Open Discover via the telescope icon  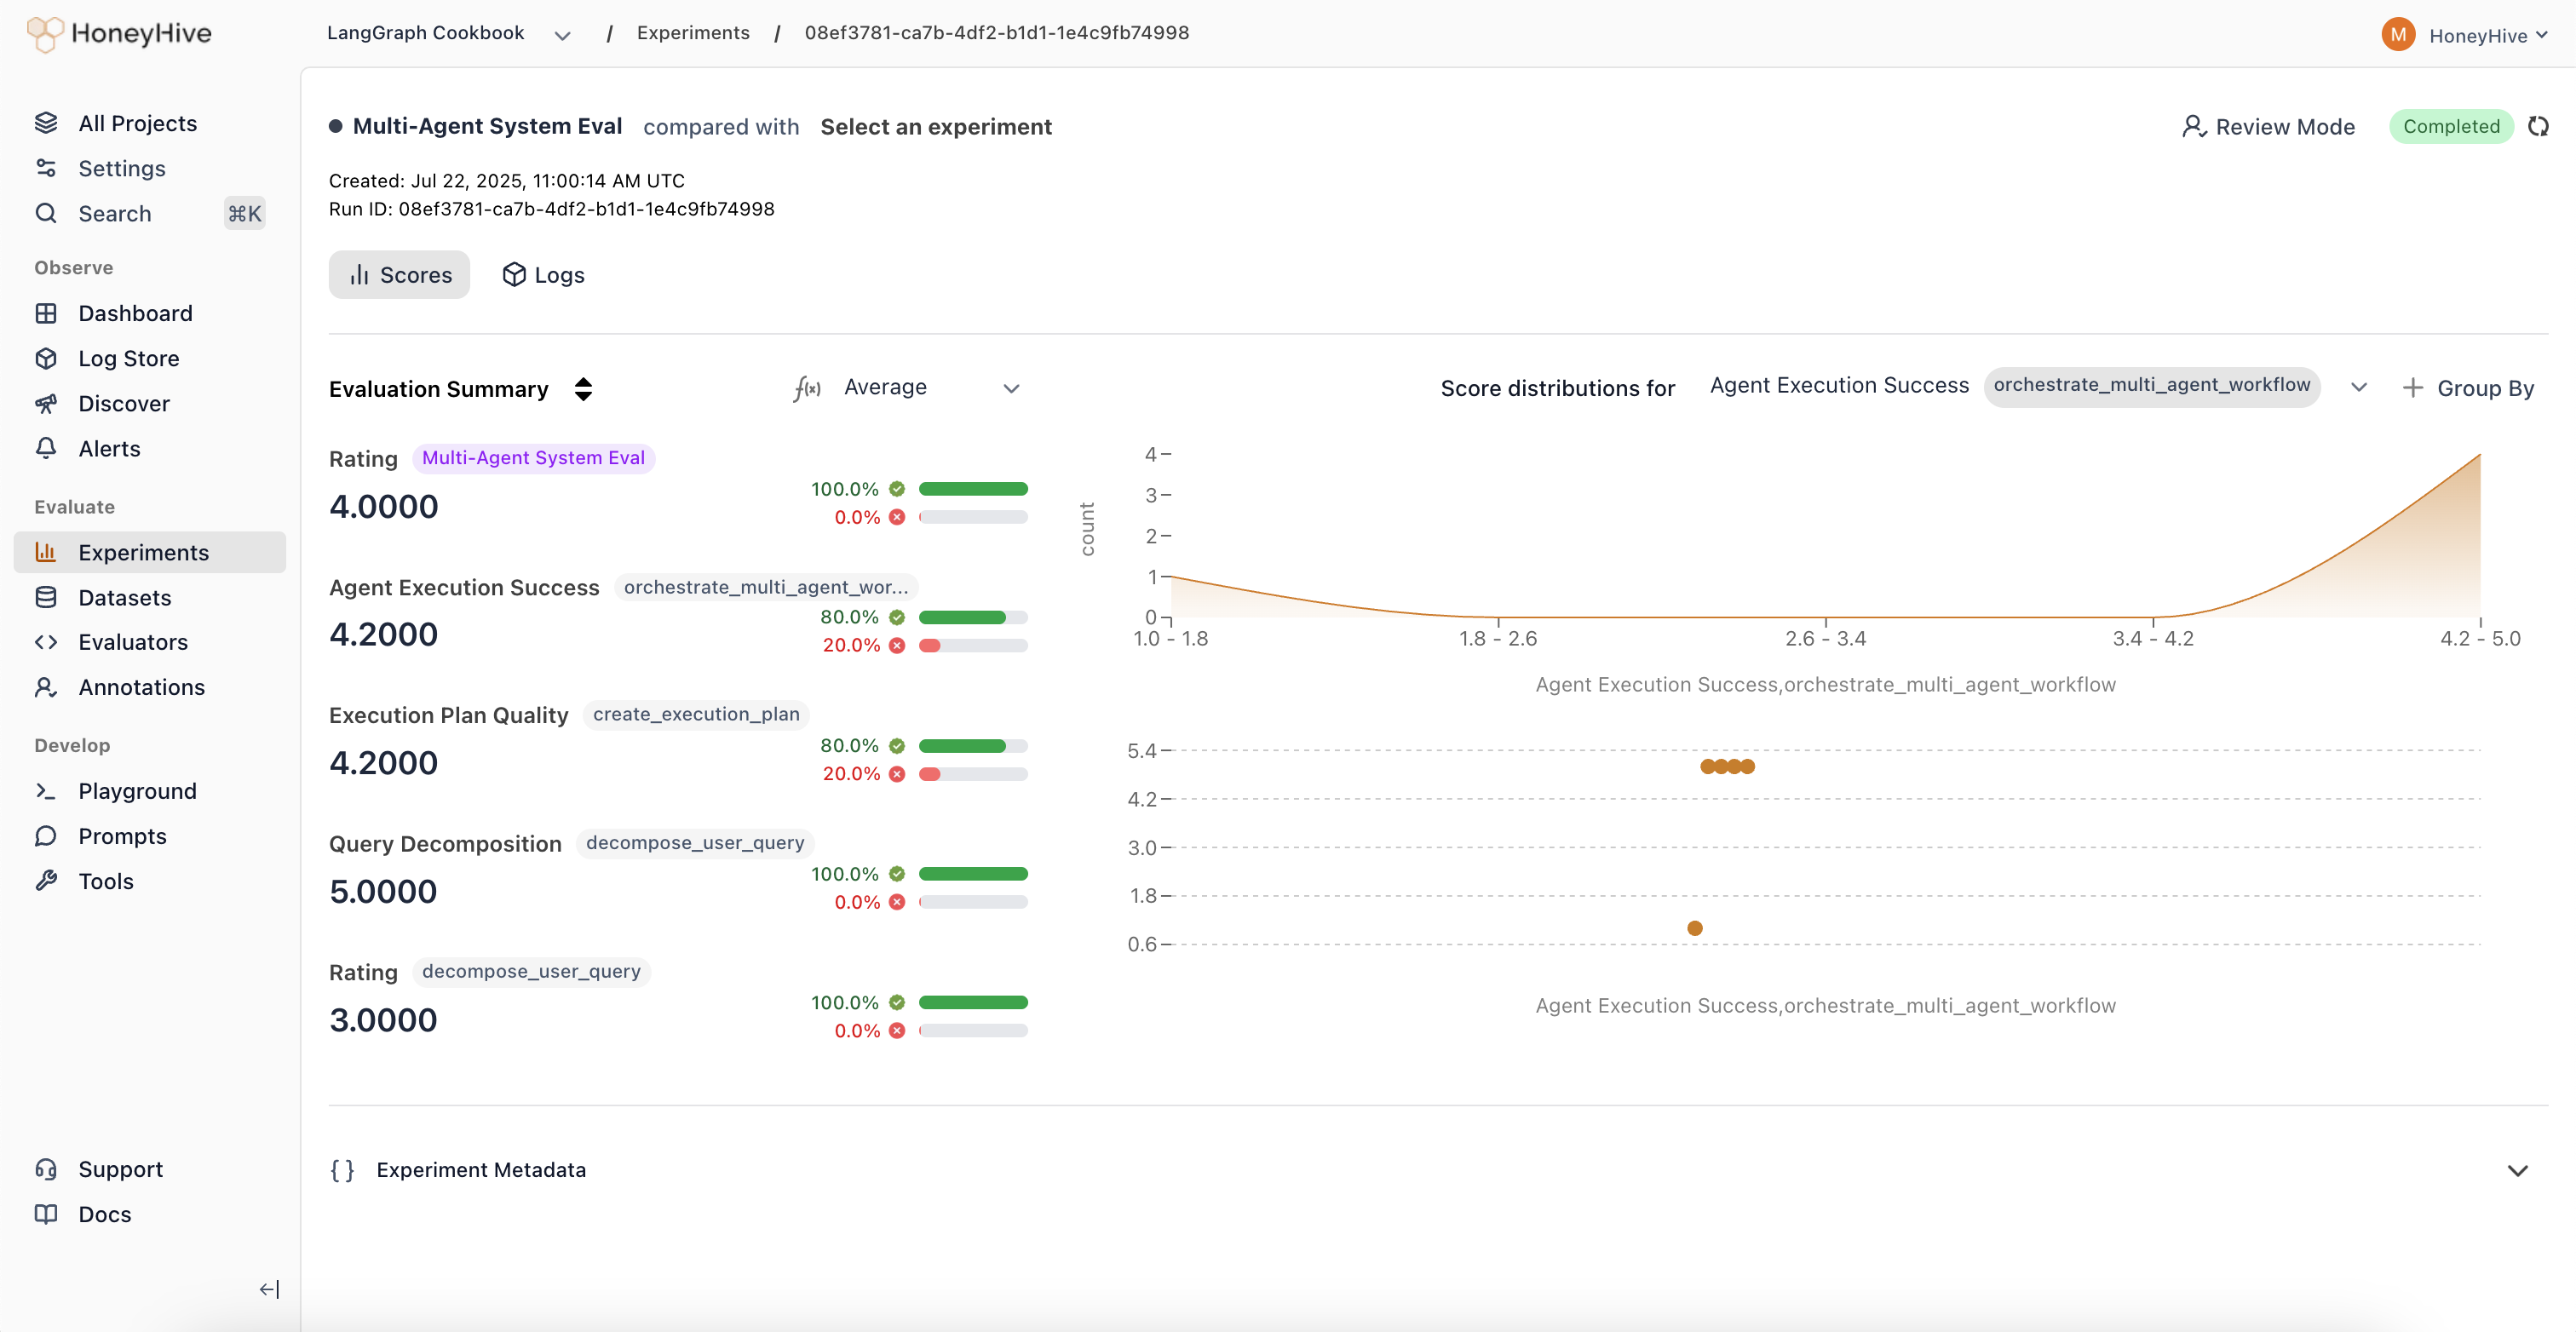point(46,403)
